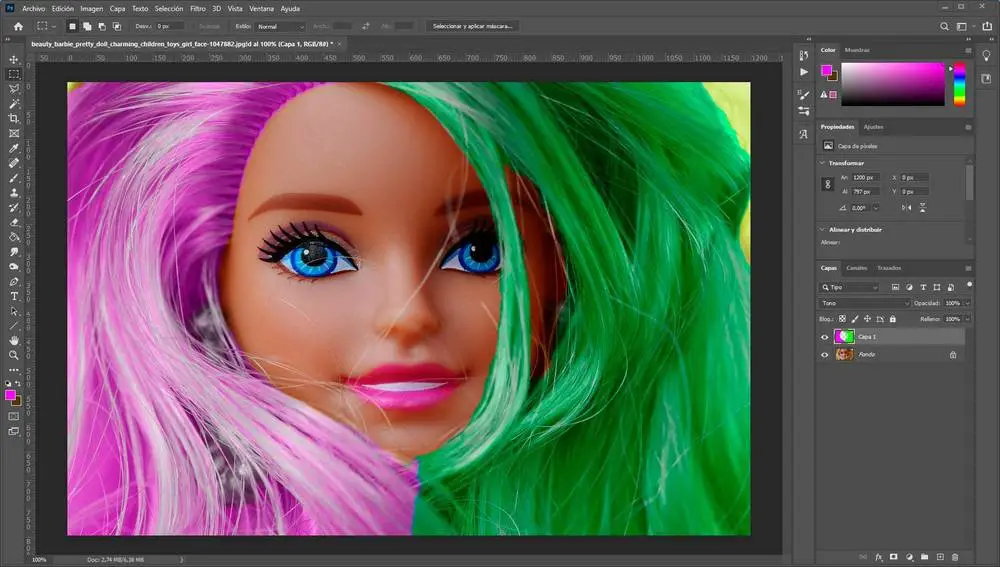This screenshot has width=1000, height=567.
Task: Open the Estilo Normal dropdown
Action: click(x=280, y=26)
